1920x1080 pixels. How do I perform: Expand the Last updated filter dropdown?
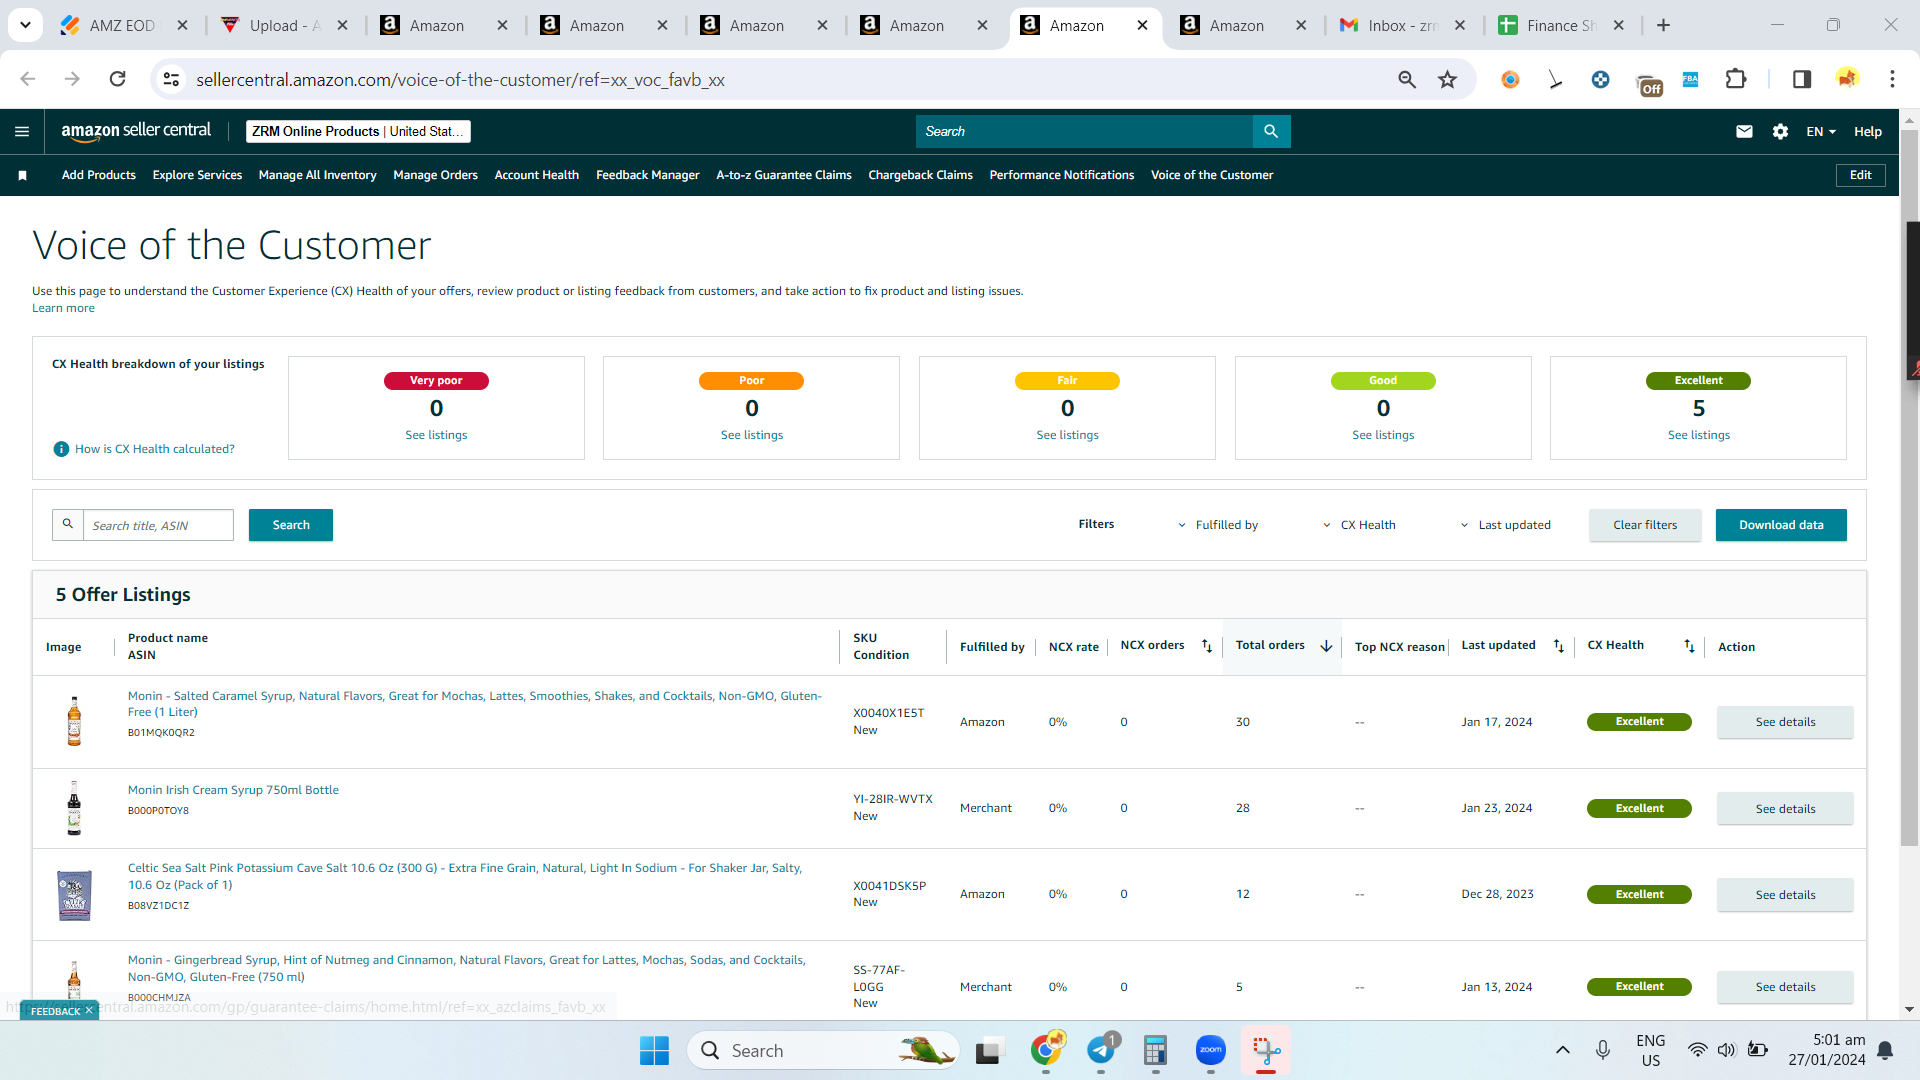[1505, 525]
